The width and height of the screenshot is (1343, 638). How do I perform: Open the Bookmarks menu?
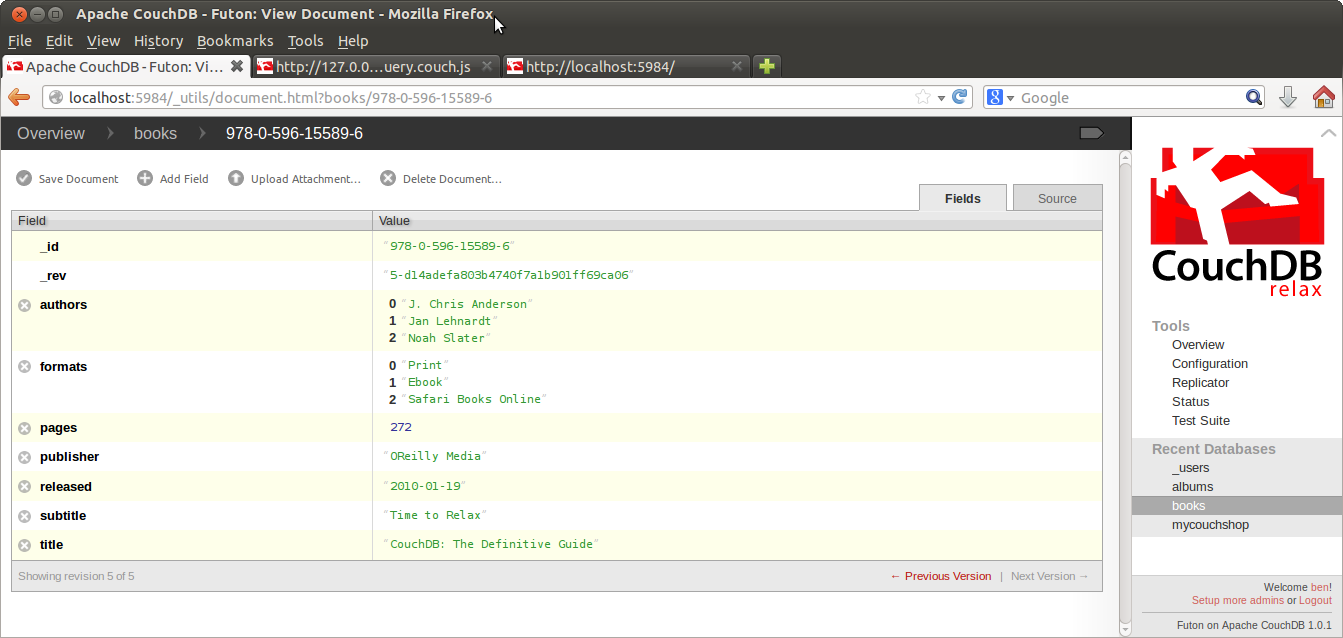click(235, 41)
